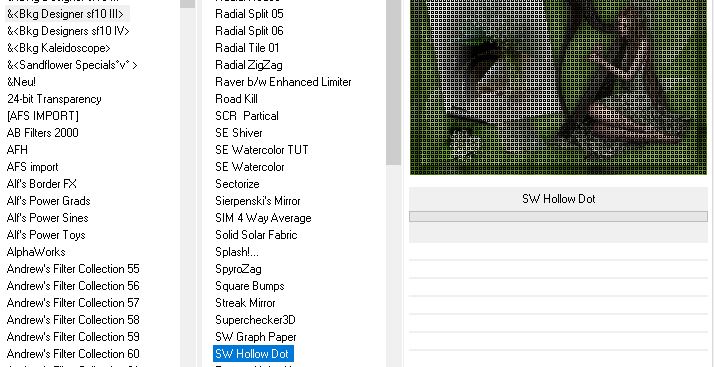Click the filter list scrollbar thumb
Viewport: 714px width, 367px height.
393,82
